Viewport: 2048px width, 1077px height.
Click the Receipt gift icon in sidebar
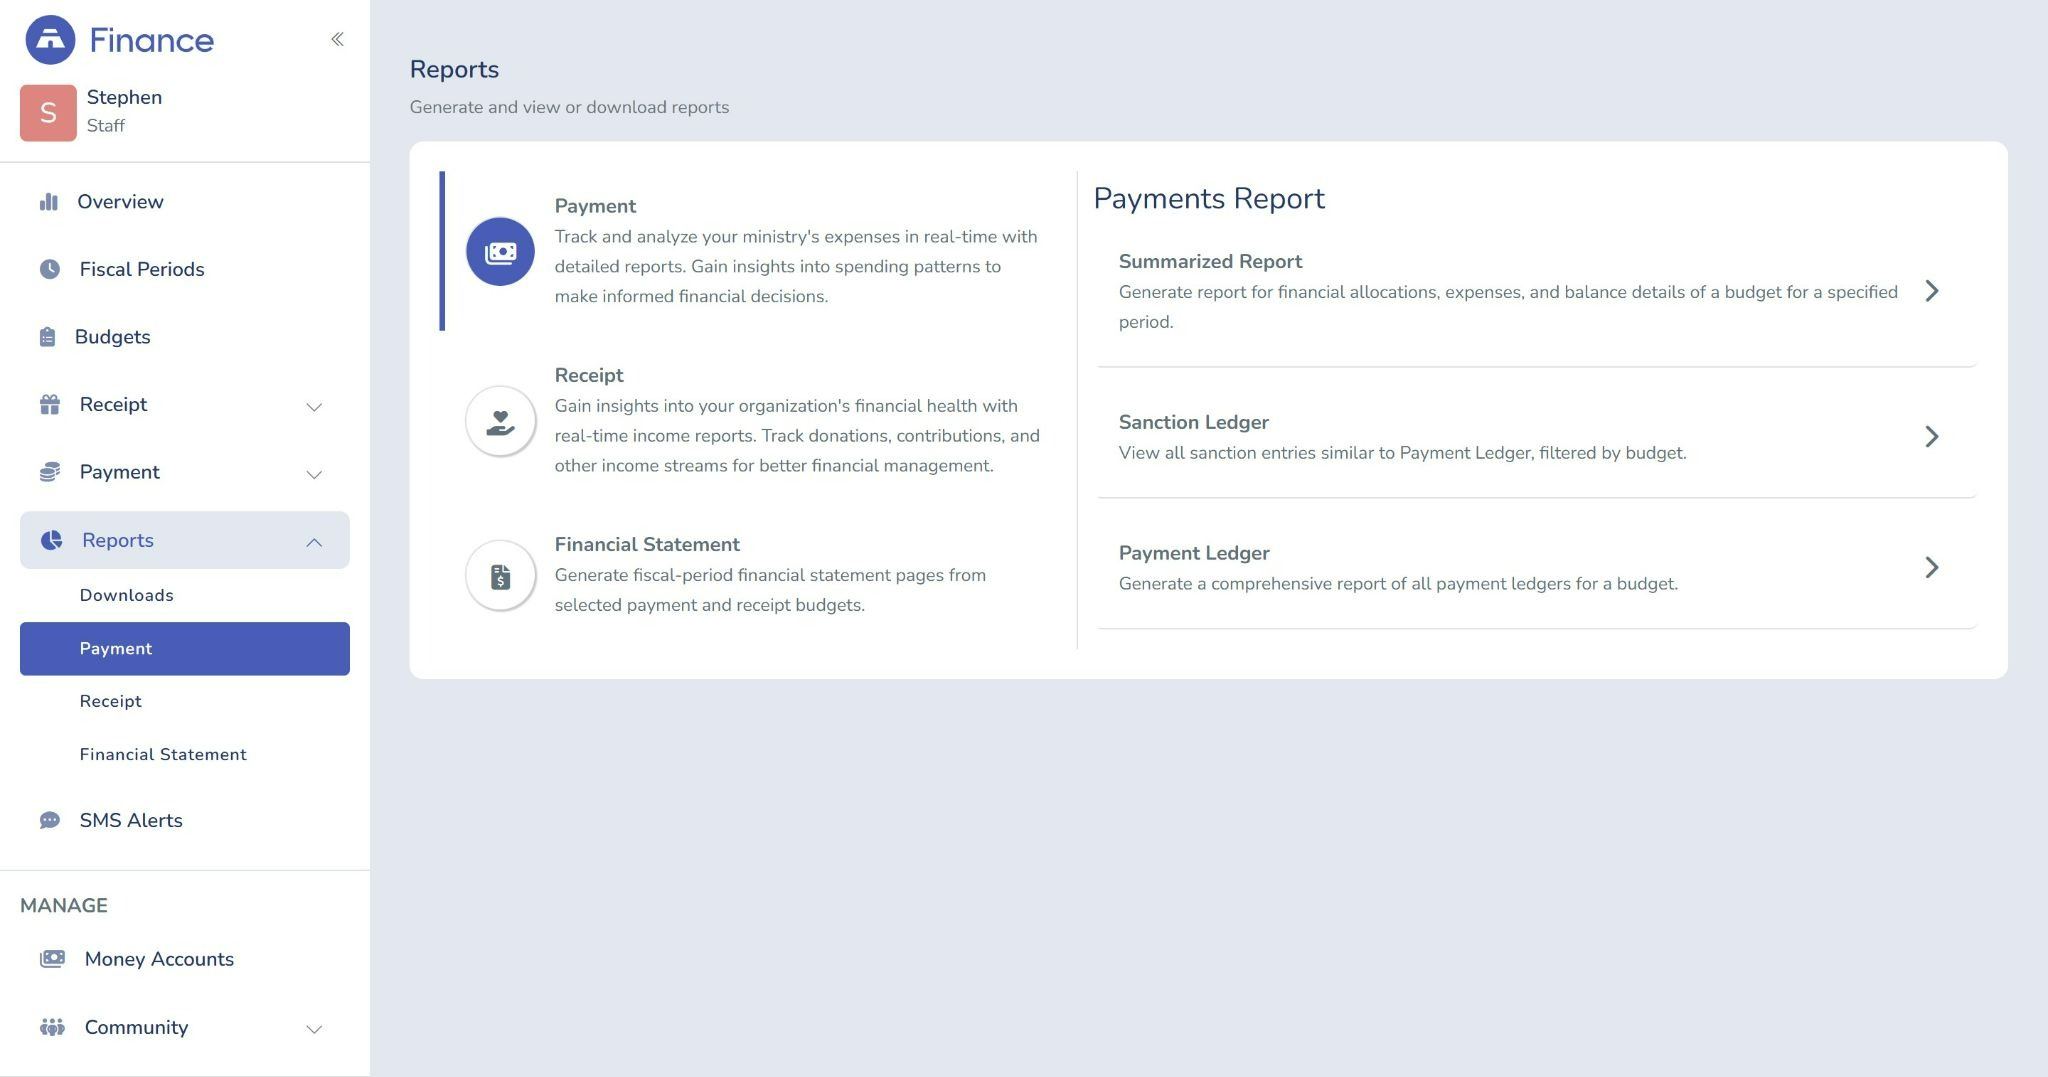pyautogui.click(x=49, y=404)
